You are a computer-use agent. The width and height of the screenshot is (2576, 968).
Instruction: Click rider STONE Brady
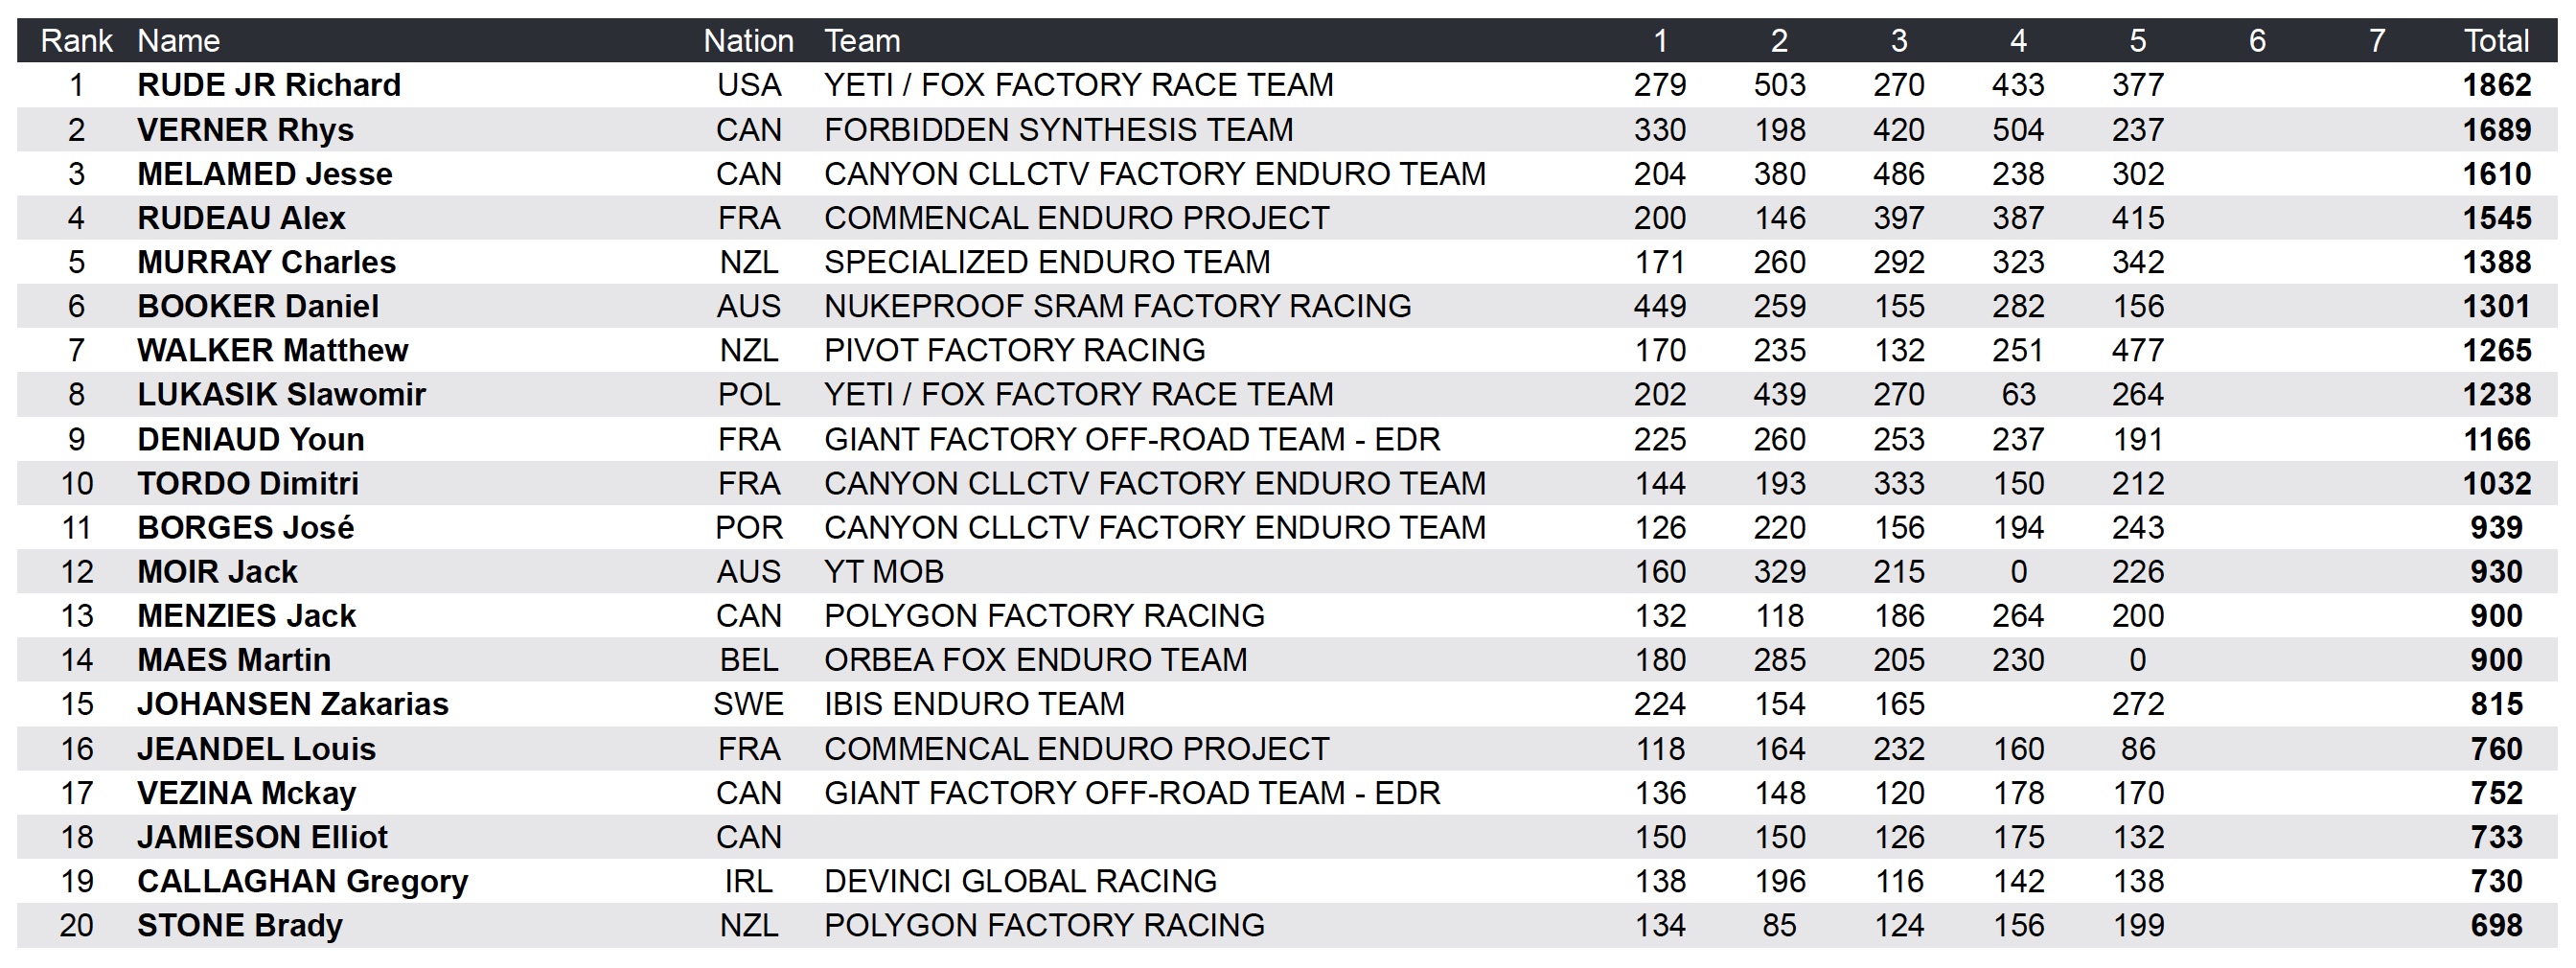point(240,926)
